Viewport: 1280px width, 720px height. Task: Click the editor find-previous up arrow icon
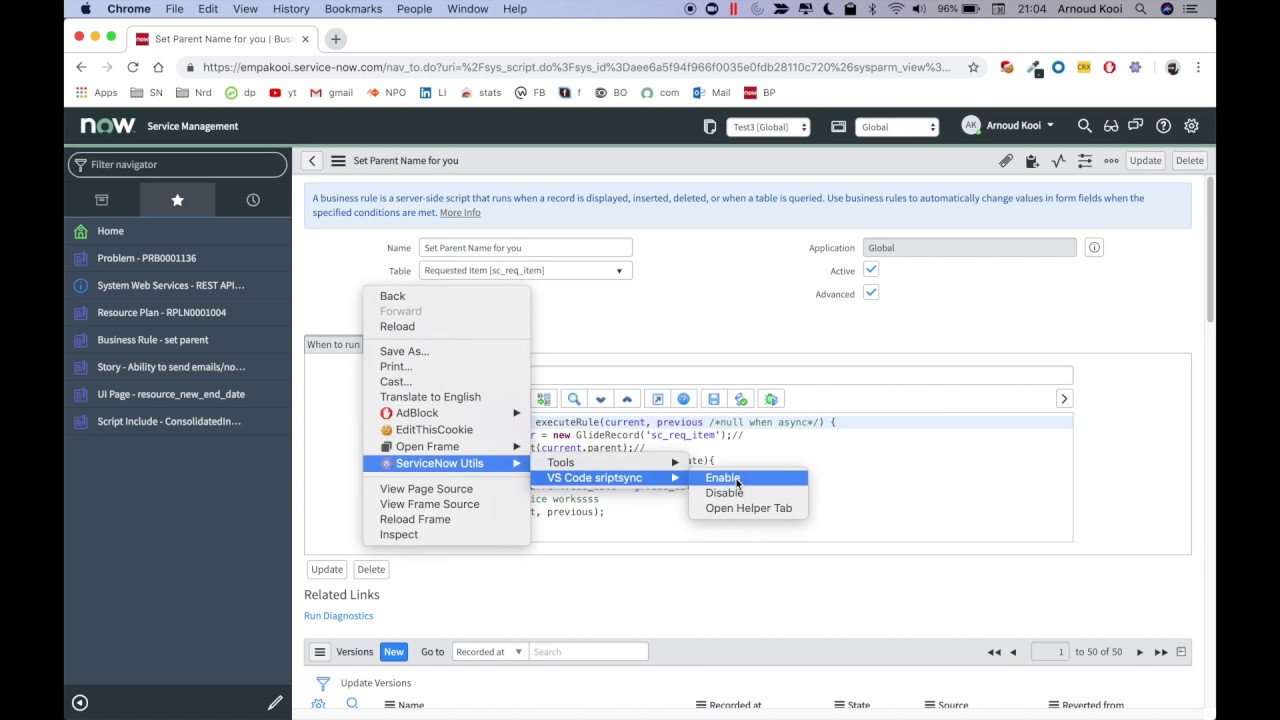[x=627, y=399]
